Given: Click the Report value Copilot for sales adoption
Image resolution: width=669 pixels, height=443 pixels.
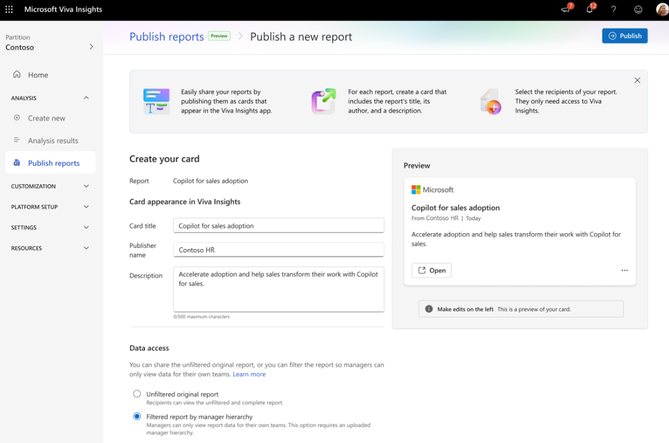Looking at the screenshot, I should click(210, 181).
